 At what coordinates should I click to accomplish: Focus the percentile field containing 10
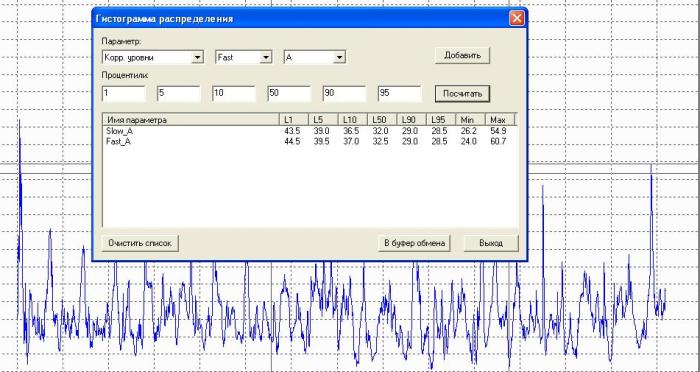pyautogui.click(x=234, y=94)
